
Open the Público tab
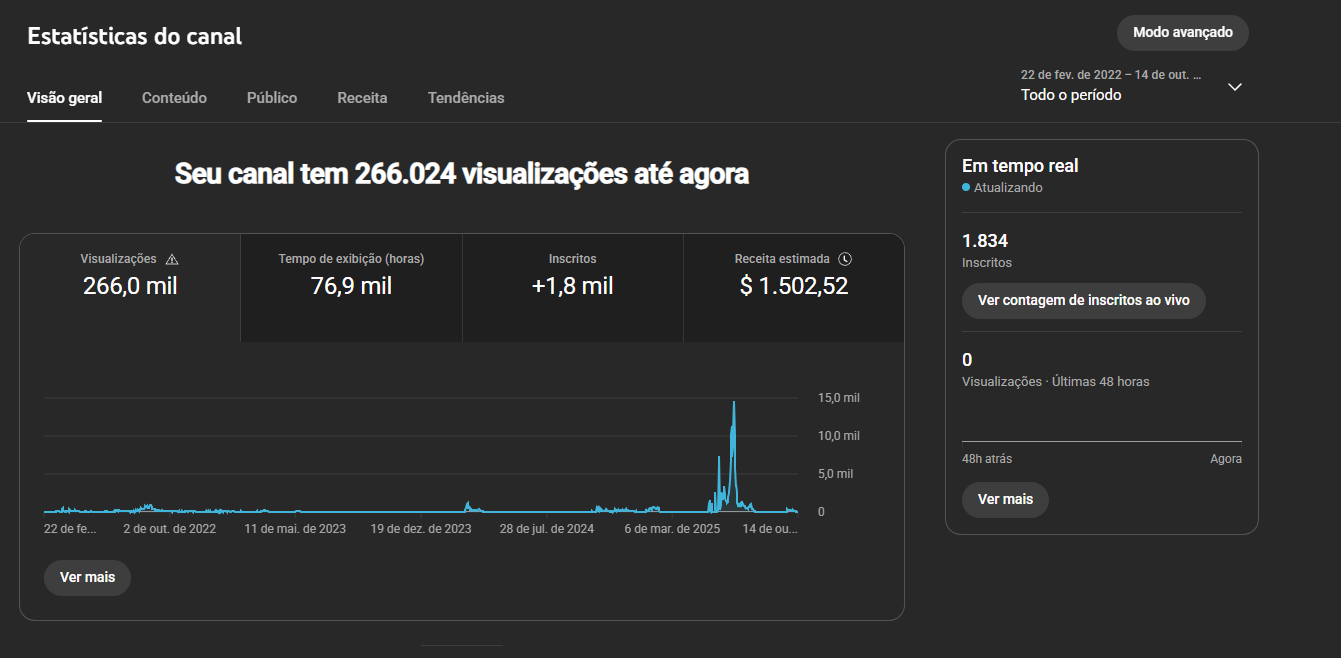(272, 98)
